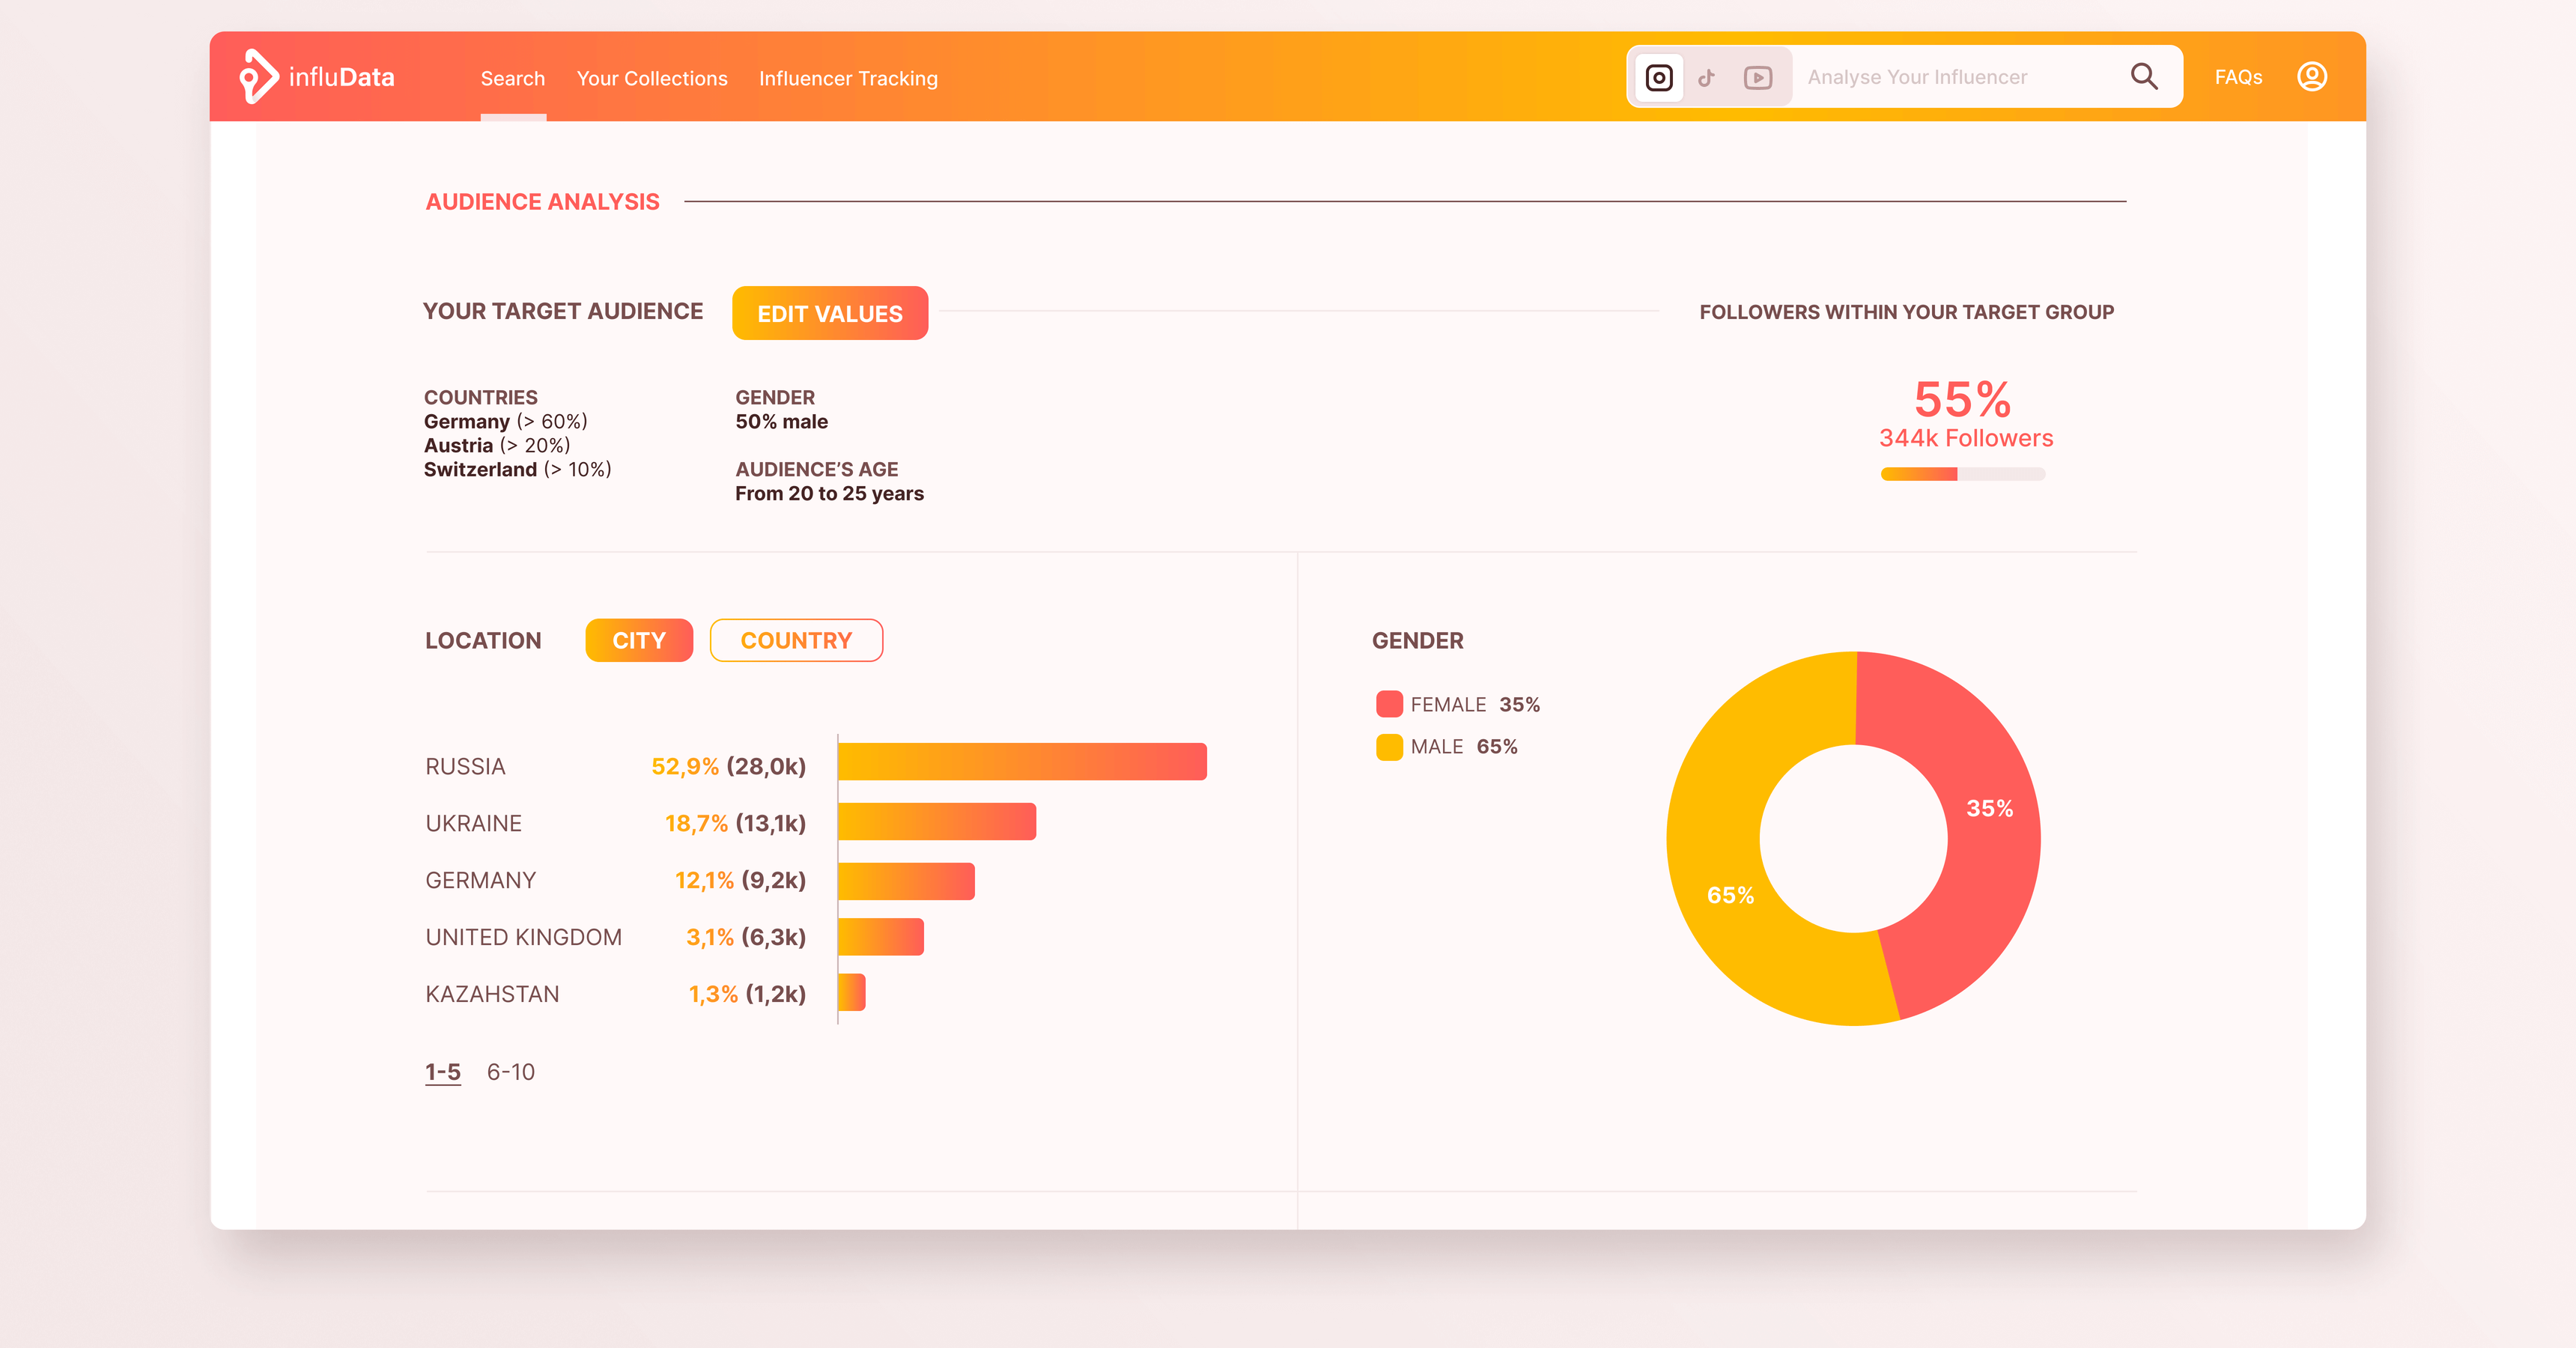Select the Instagram platform icon
2576x1348 pixels.
click(1658, 76)
